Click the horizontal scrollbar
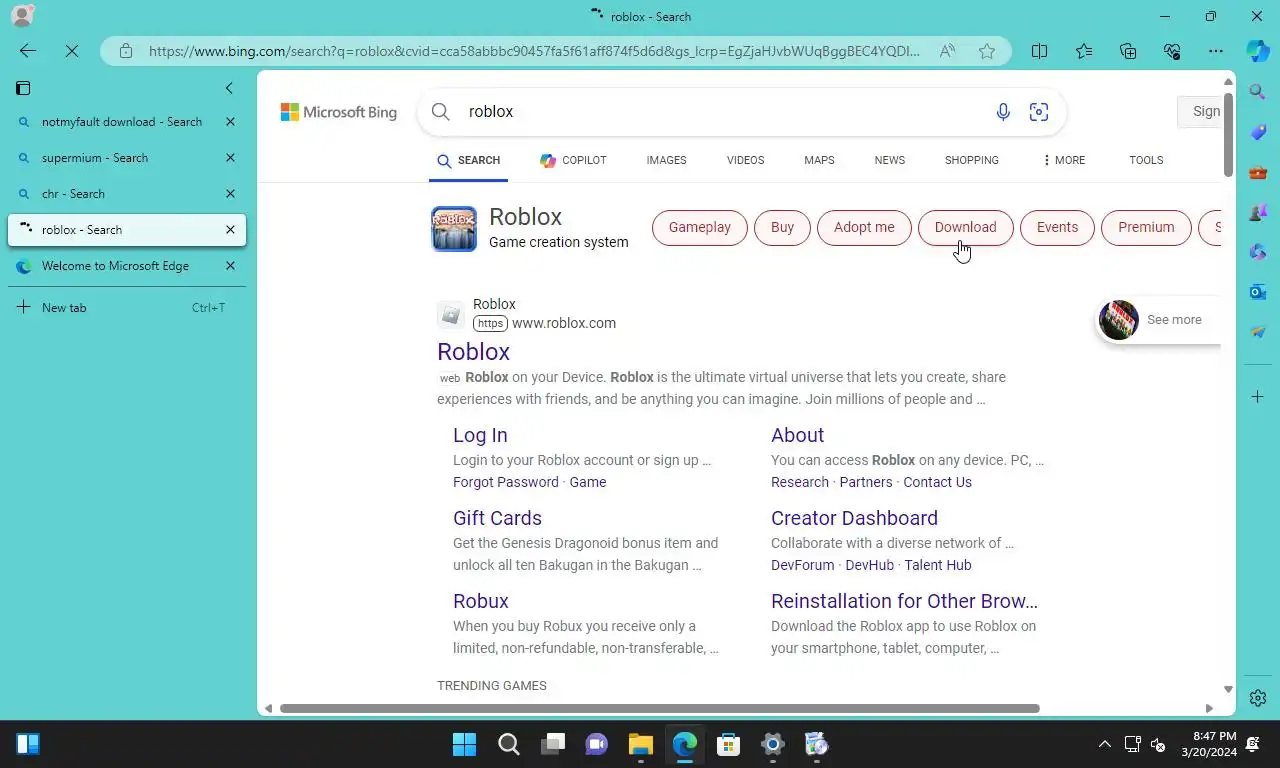 click(660, 708)
